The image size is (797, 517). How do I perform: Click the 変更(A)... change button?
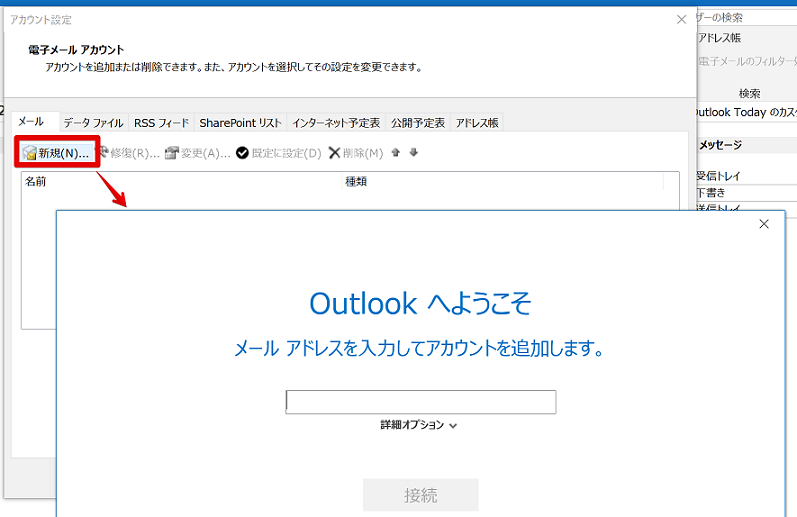tap(198, 153)
